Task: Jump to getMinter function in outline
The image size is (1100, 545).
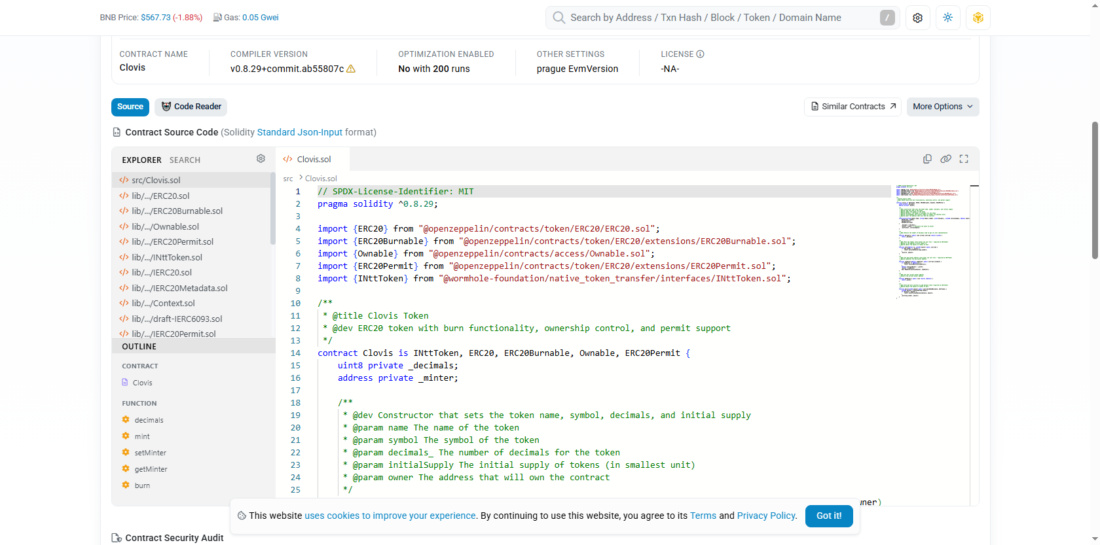Action: 151,469
